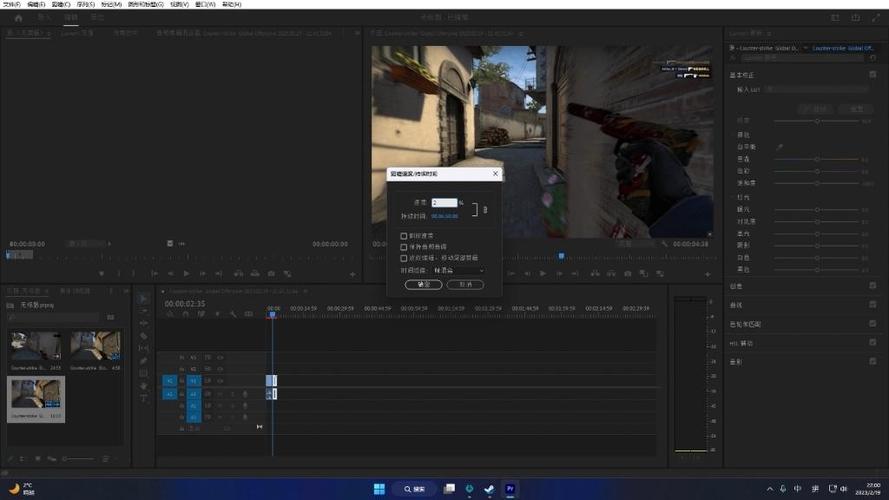889x500 pixels.
Task: Select the Selection tool in the tools panel
Action: [x=143, y=299]
